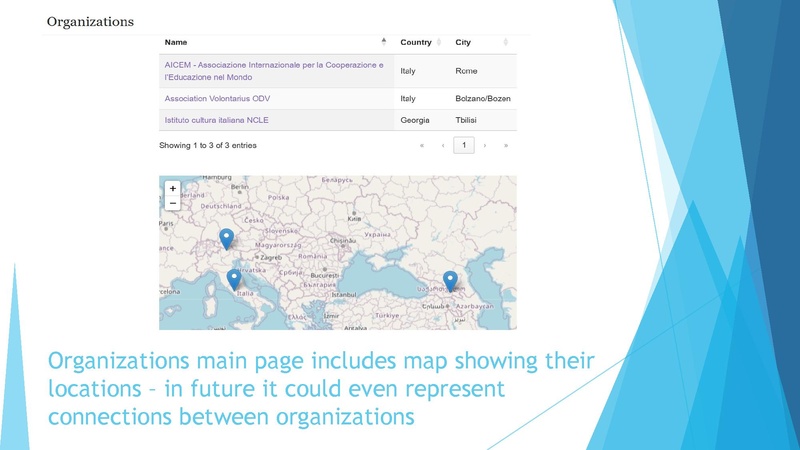This screenshot has width=800, height=450.
Task: Click the map marker over Rome, Italy
Action: point(234,279)
